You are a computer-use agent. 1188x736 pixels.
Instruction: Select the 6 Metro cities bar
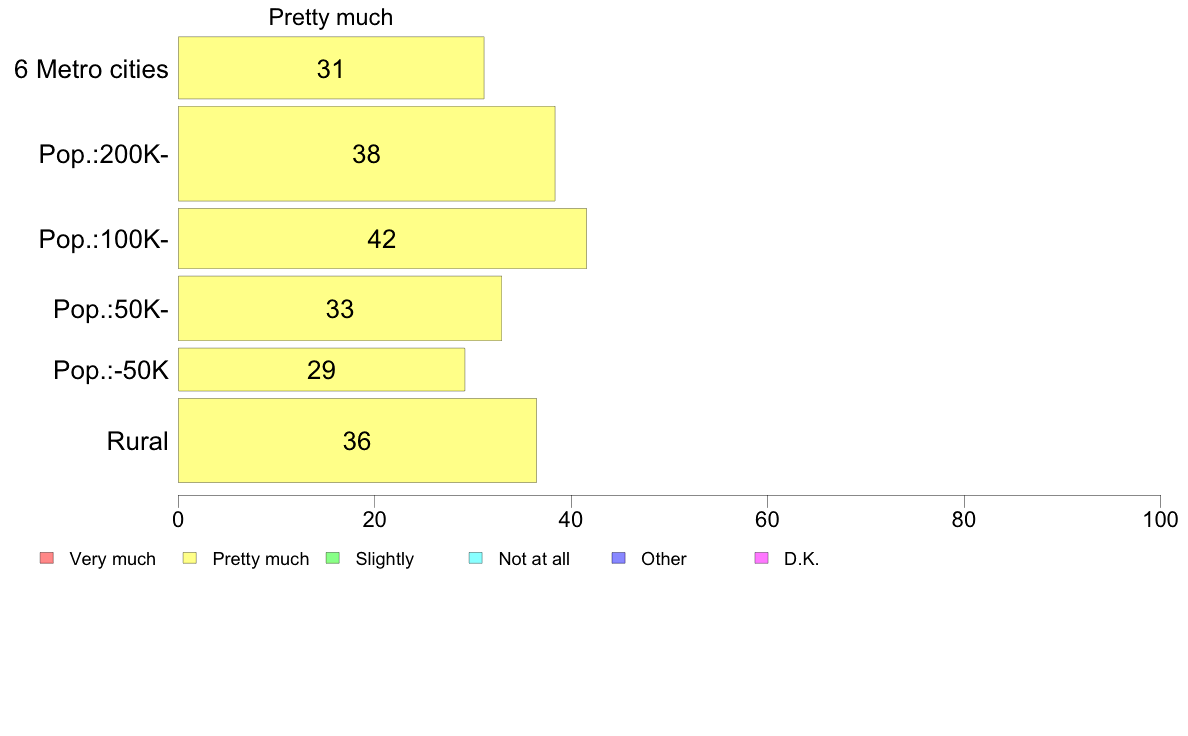(x=331, y=67)
